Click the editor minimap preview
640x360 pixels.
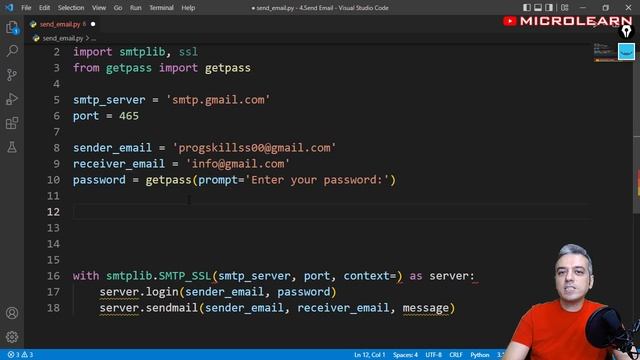pos(605,52)
